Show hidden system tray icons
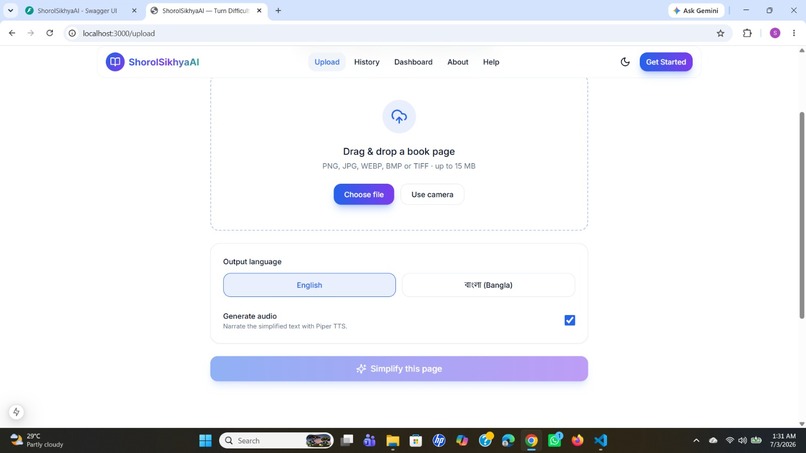 pos(696,441)
